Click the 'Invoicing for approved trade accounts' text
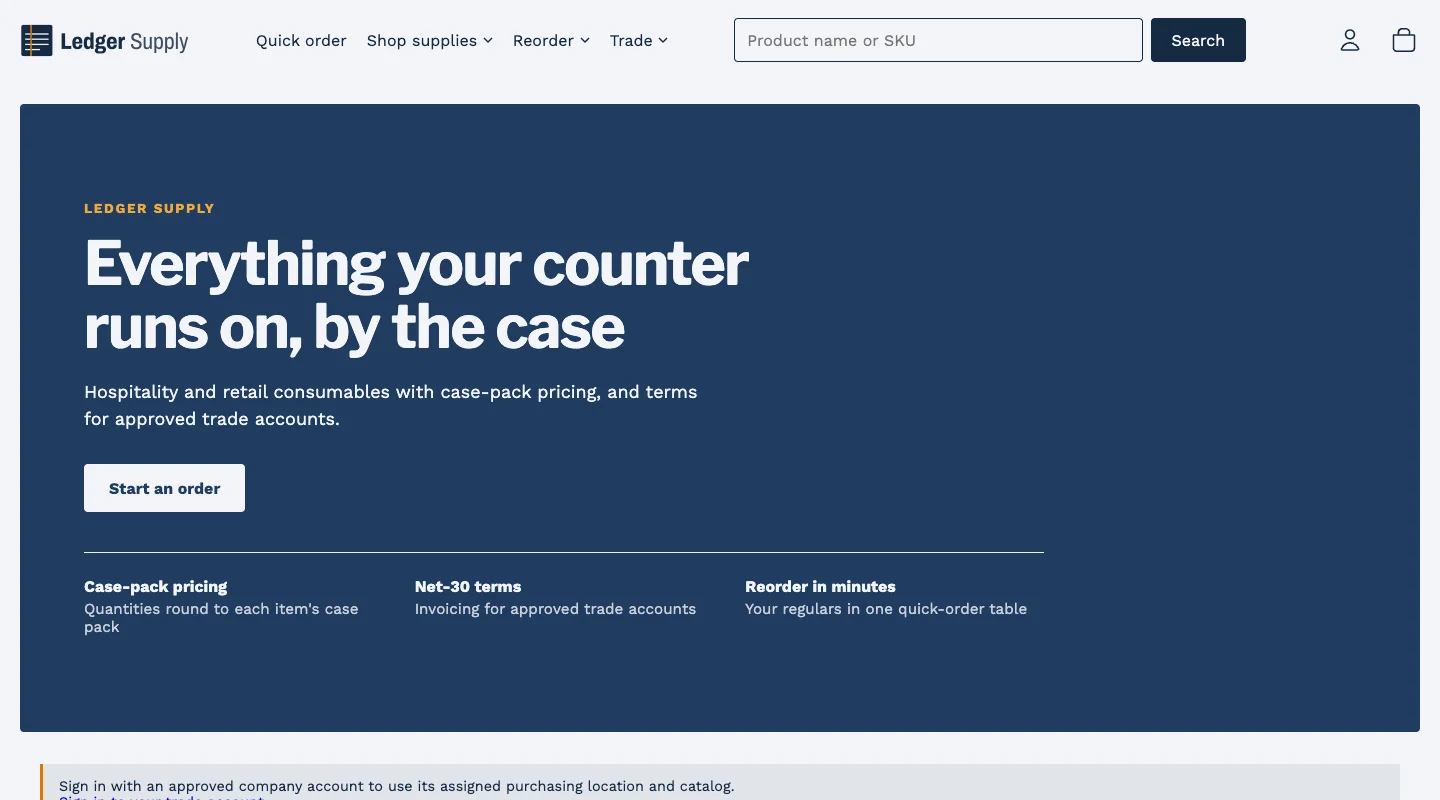1440x800 pixels. point(555,609)
